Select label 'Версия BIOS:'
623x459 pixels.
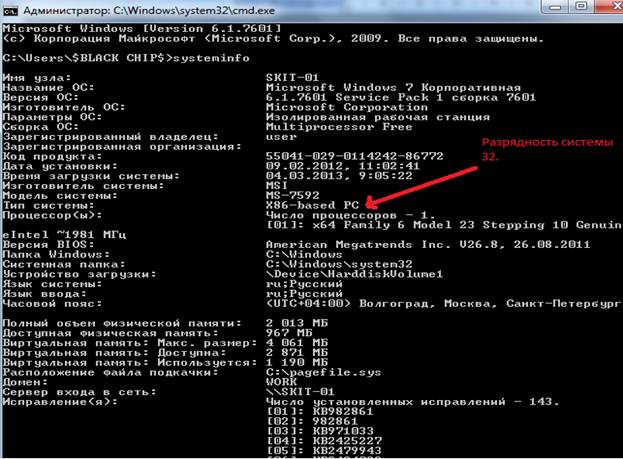point(48,244)
